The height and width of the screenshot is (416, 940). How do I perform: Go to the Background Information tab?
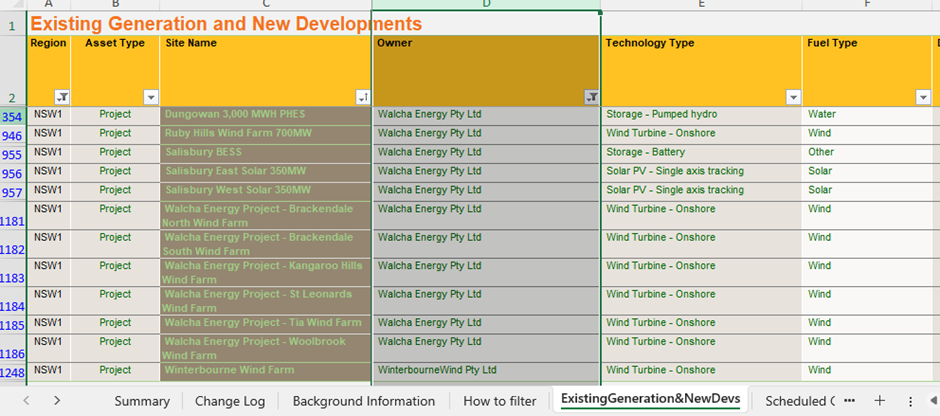tap(364, 401)
